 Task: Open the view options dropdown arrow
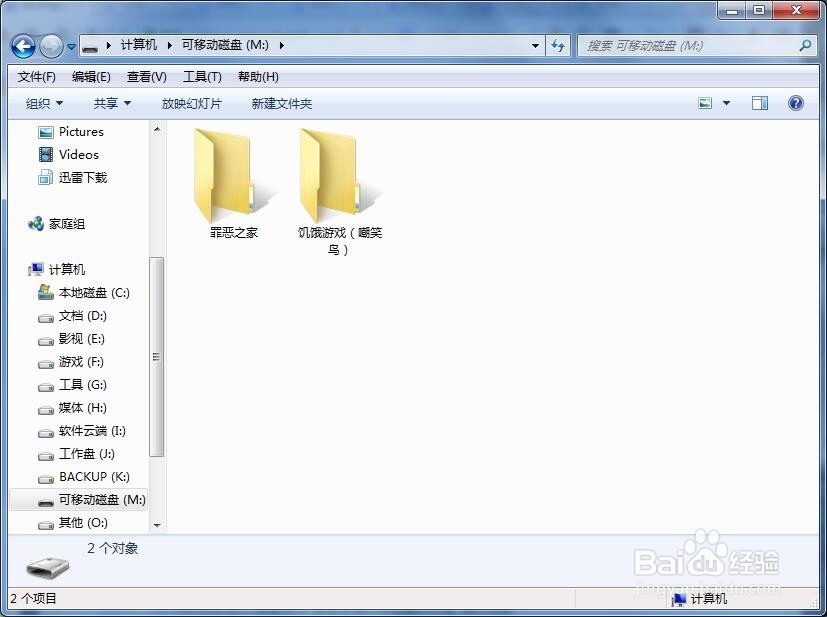(x=726, y=103)
